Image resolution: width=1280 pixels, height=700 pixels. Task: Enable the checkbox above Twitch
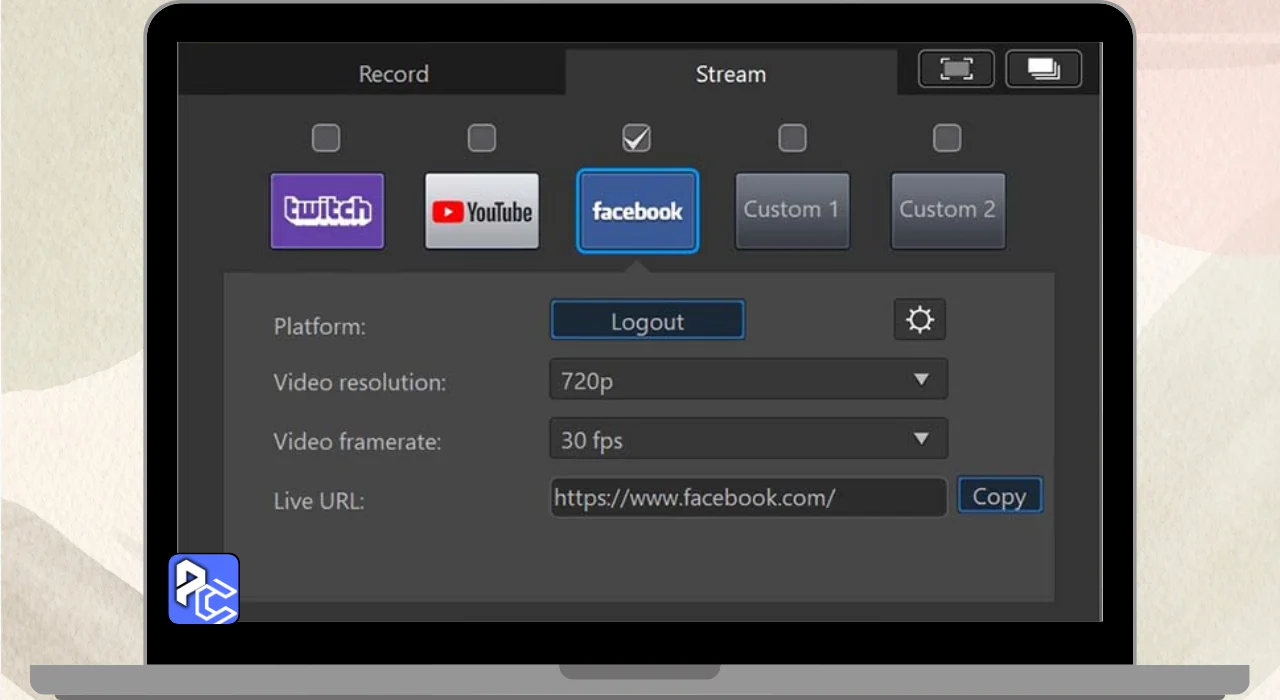click(326, 138)
